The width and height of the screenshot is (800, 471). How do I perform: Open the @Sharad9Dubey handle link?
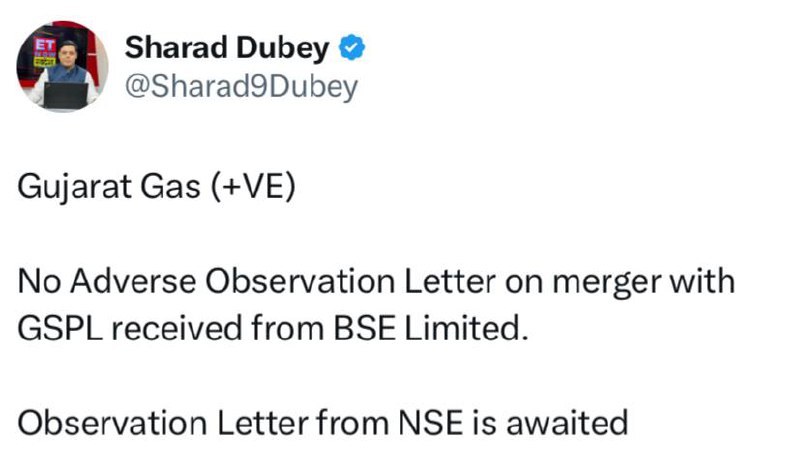[241, 87]
